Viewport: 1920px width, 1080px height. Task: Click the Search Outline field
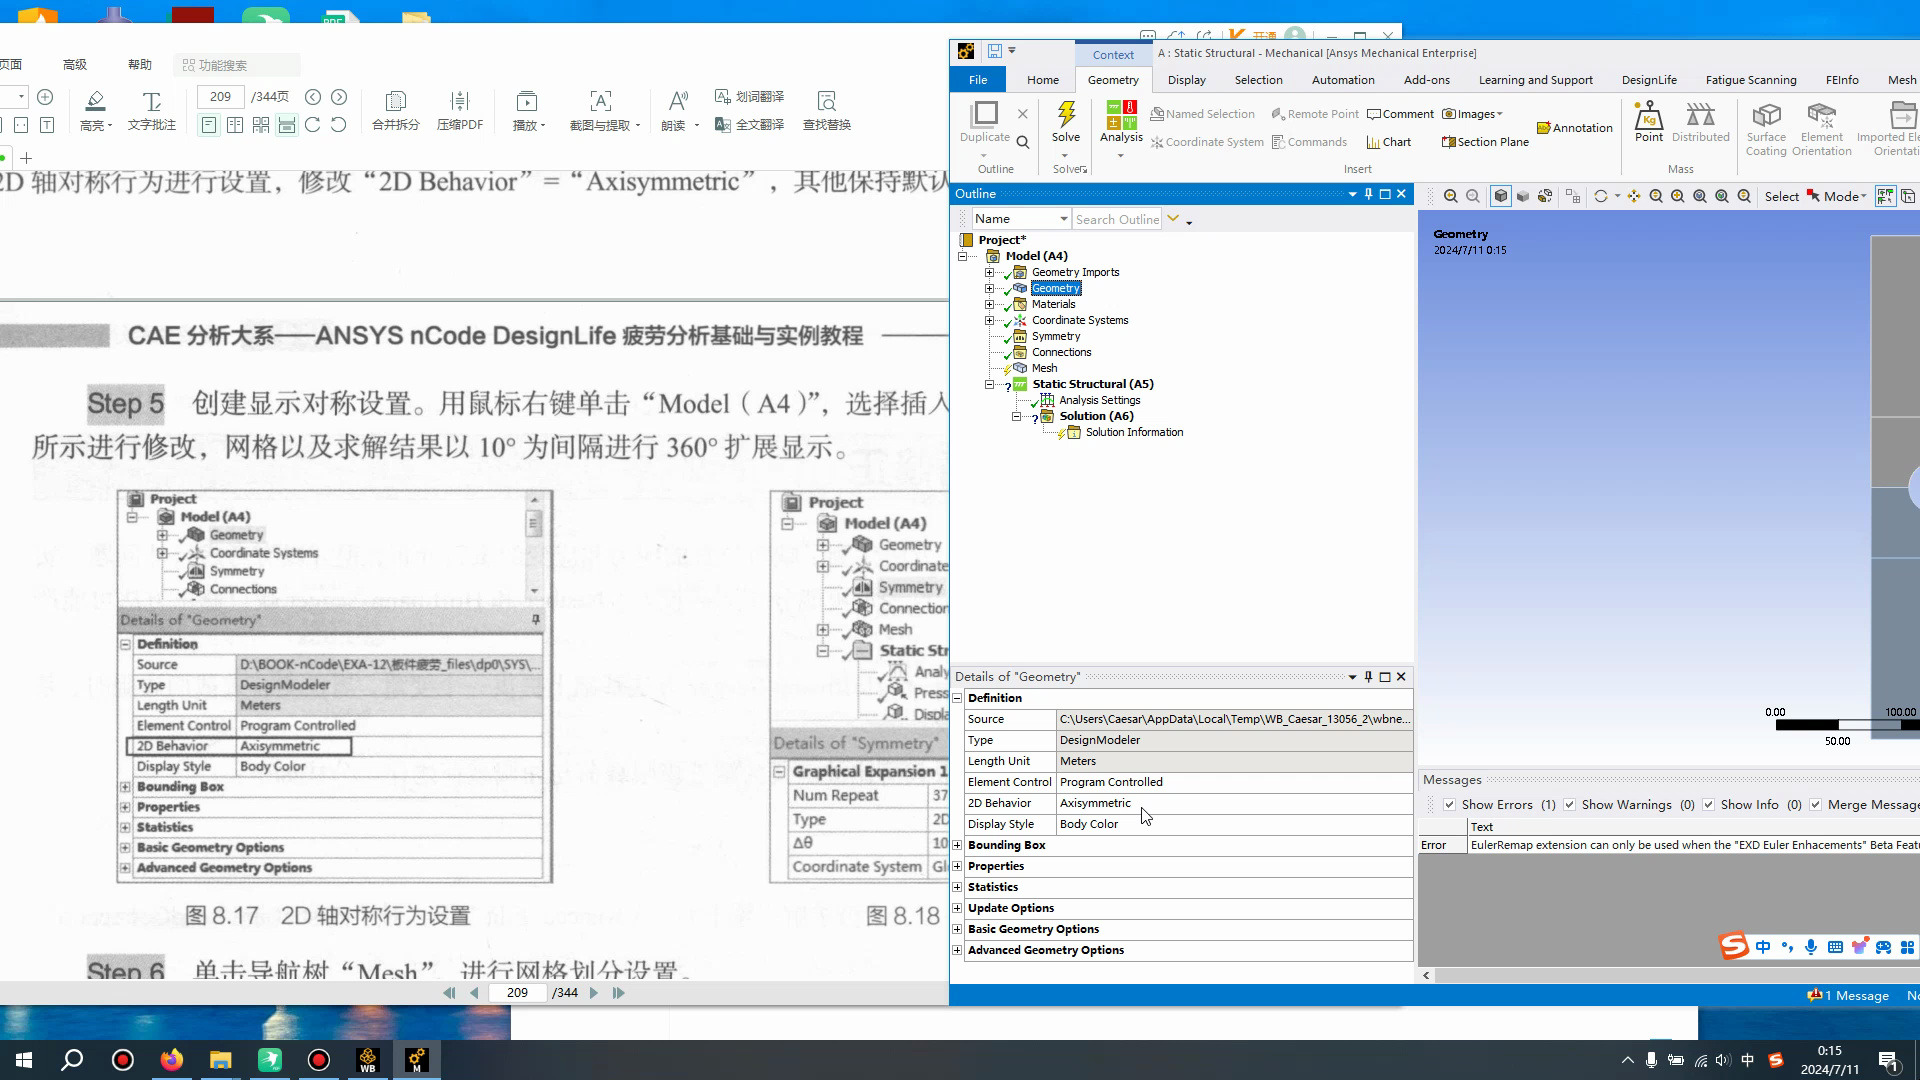pyautogui.click(x=1116, y=219)
